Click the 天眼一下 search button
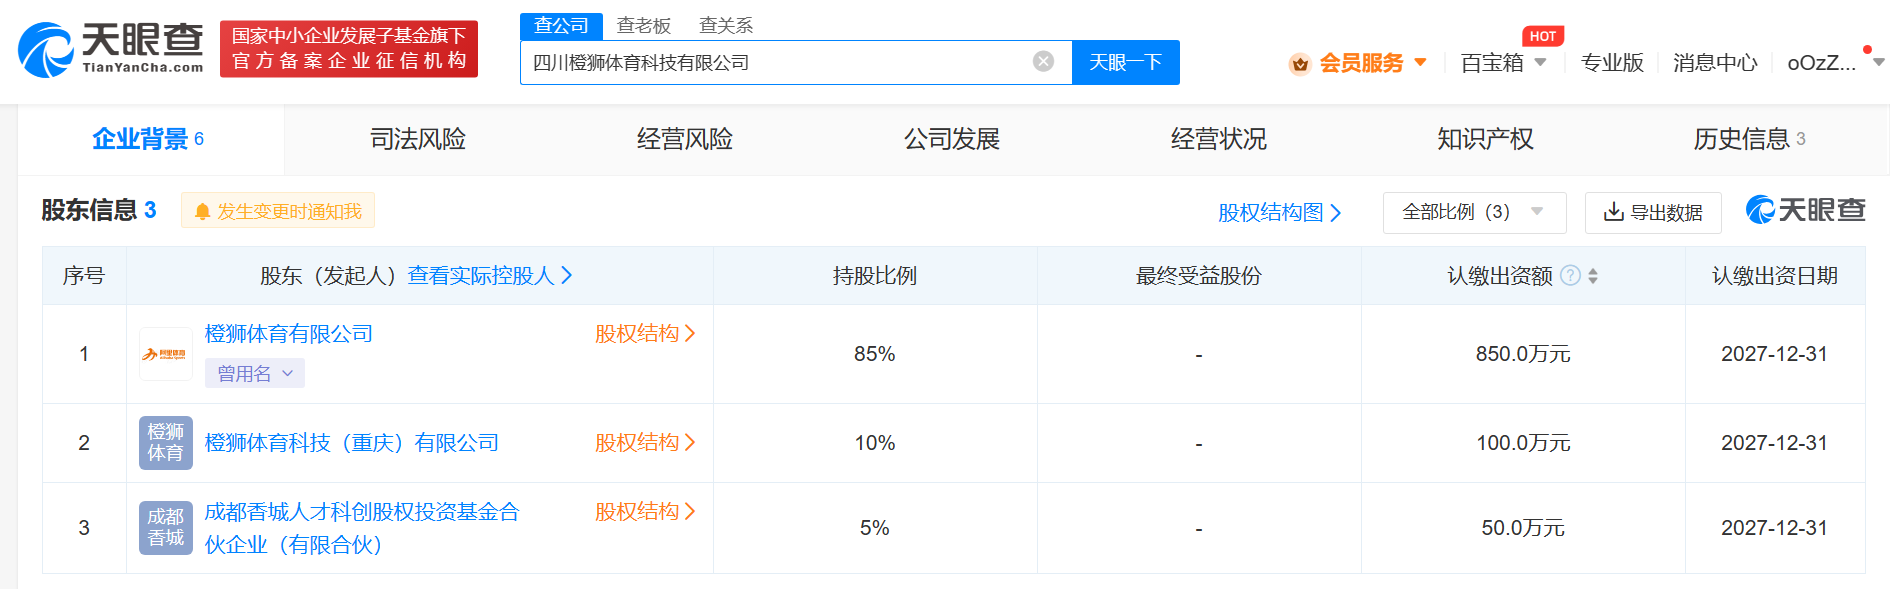Image resolution: width=1890 pixels, height=589 pixels. point(1125,62)
